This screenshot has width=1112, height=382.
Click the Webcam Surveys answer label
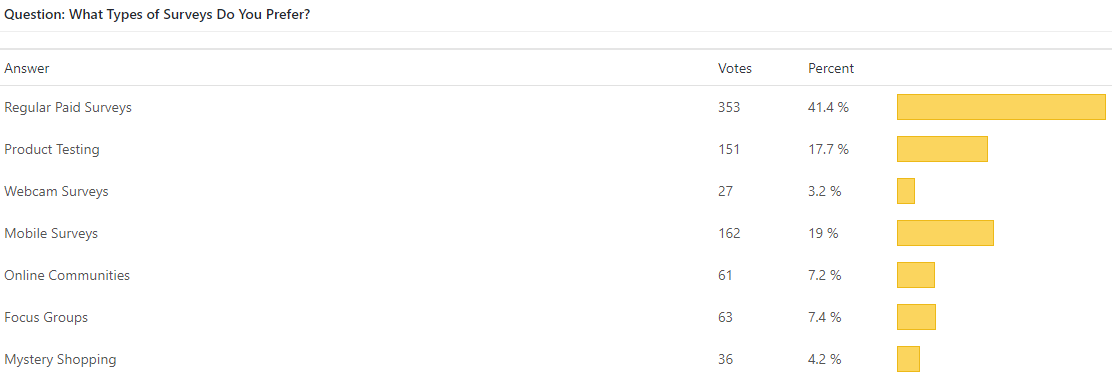click(57, 191)
